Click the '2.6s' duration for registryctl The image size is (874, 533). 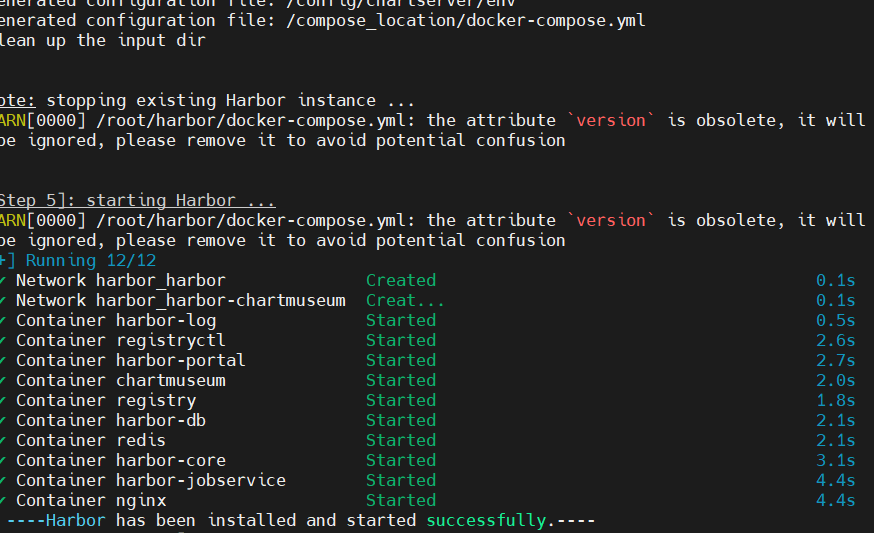836,341
